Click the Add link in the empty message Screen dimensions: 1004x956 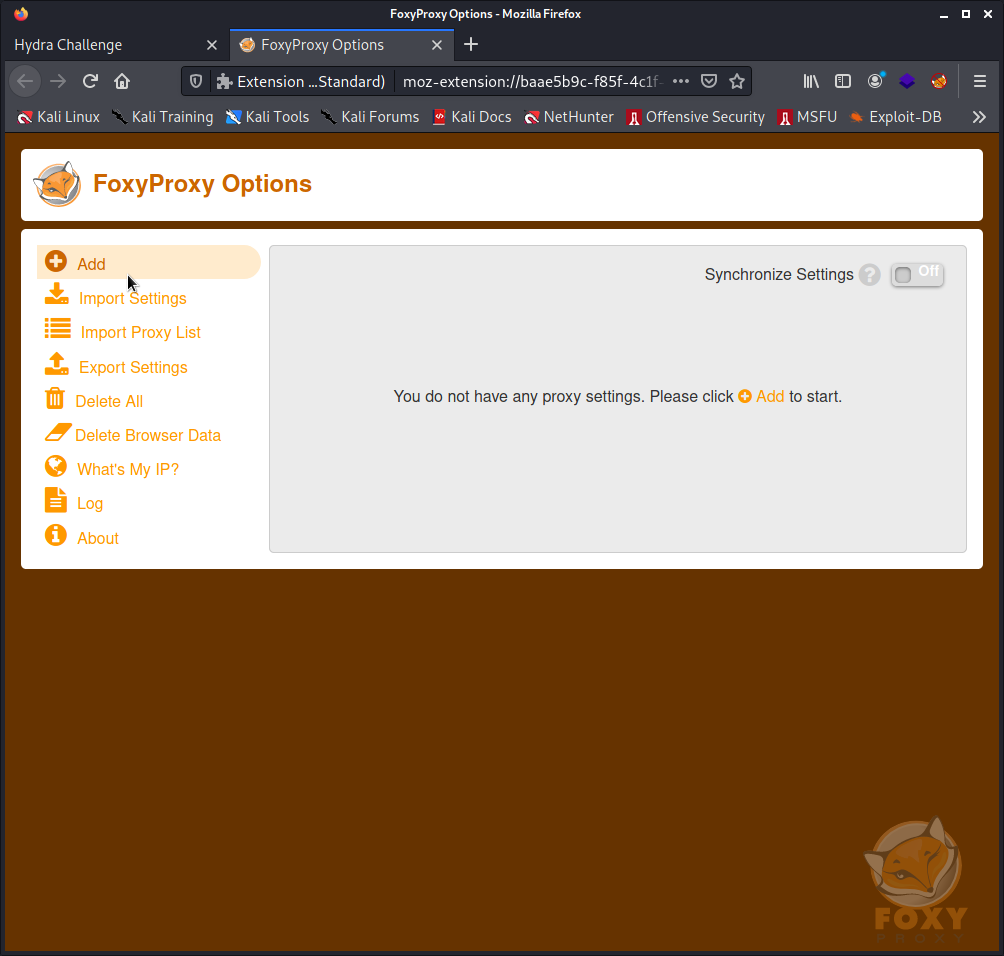pos(761,396)
